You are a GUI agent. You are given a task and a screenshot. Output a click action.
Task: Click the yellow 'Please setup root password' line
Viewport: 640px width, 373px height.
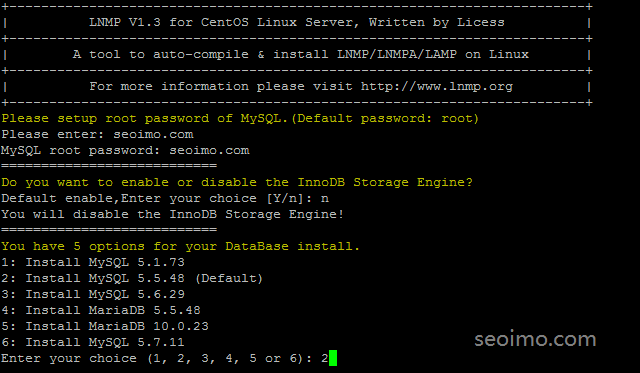(x=240, y=118)
